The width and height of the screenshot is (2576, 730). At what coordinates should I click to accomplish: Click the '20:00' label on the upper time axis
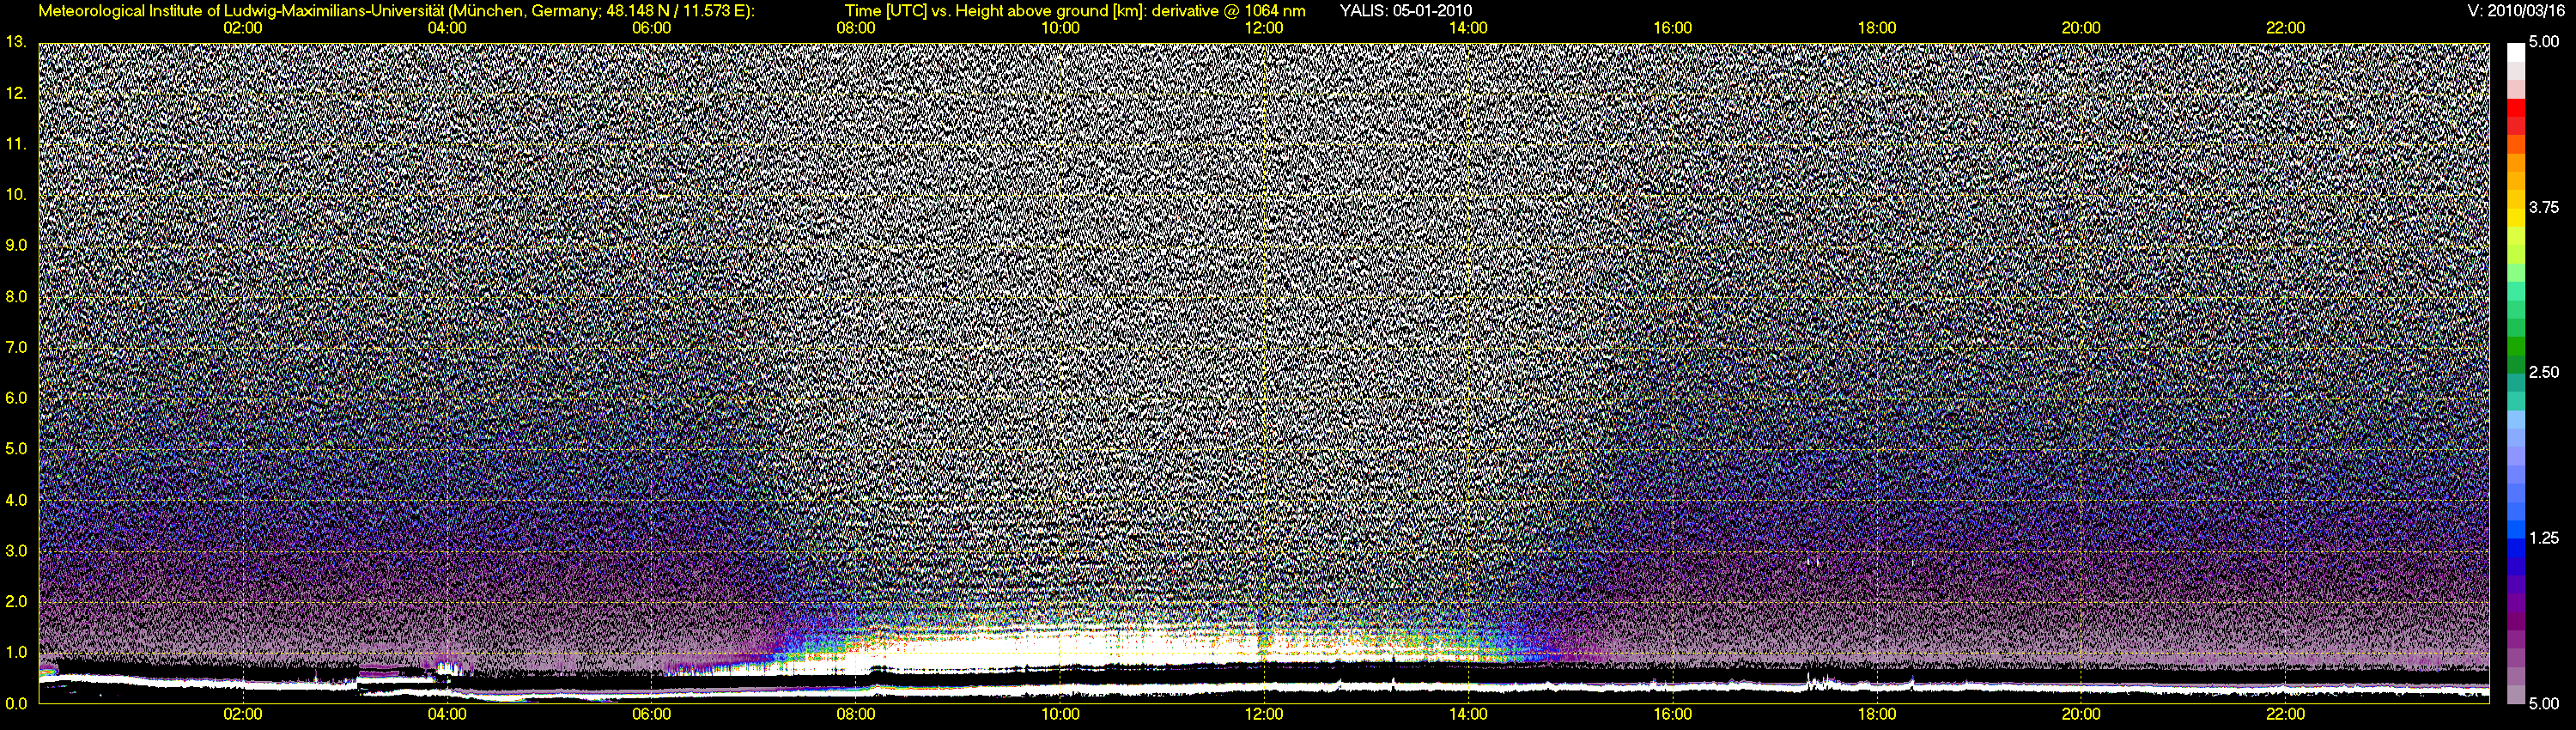coord(2081,28)
